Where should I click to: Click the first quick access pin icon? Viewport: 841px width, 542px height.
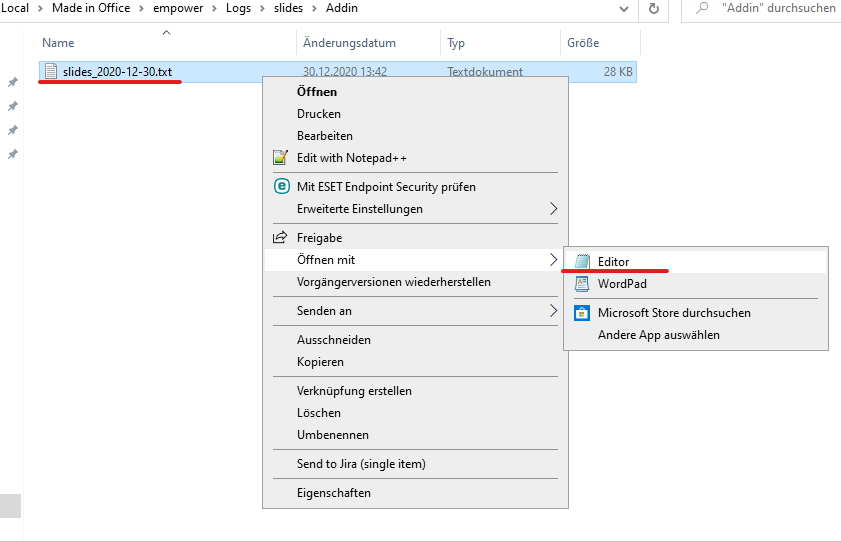[x=12, y=82]
